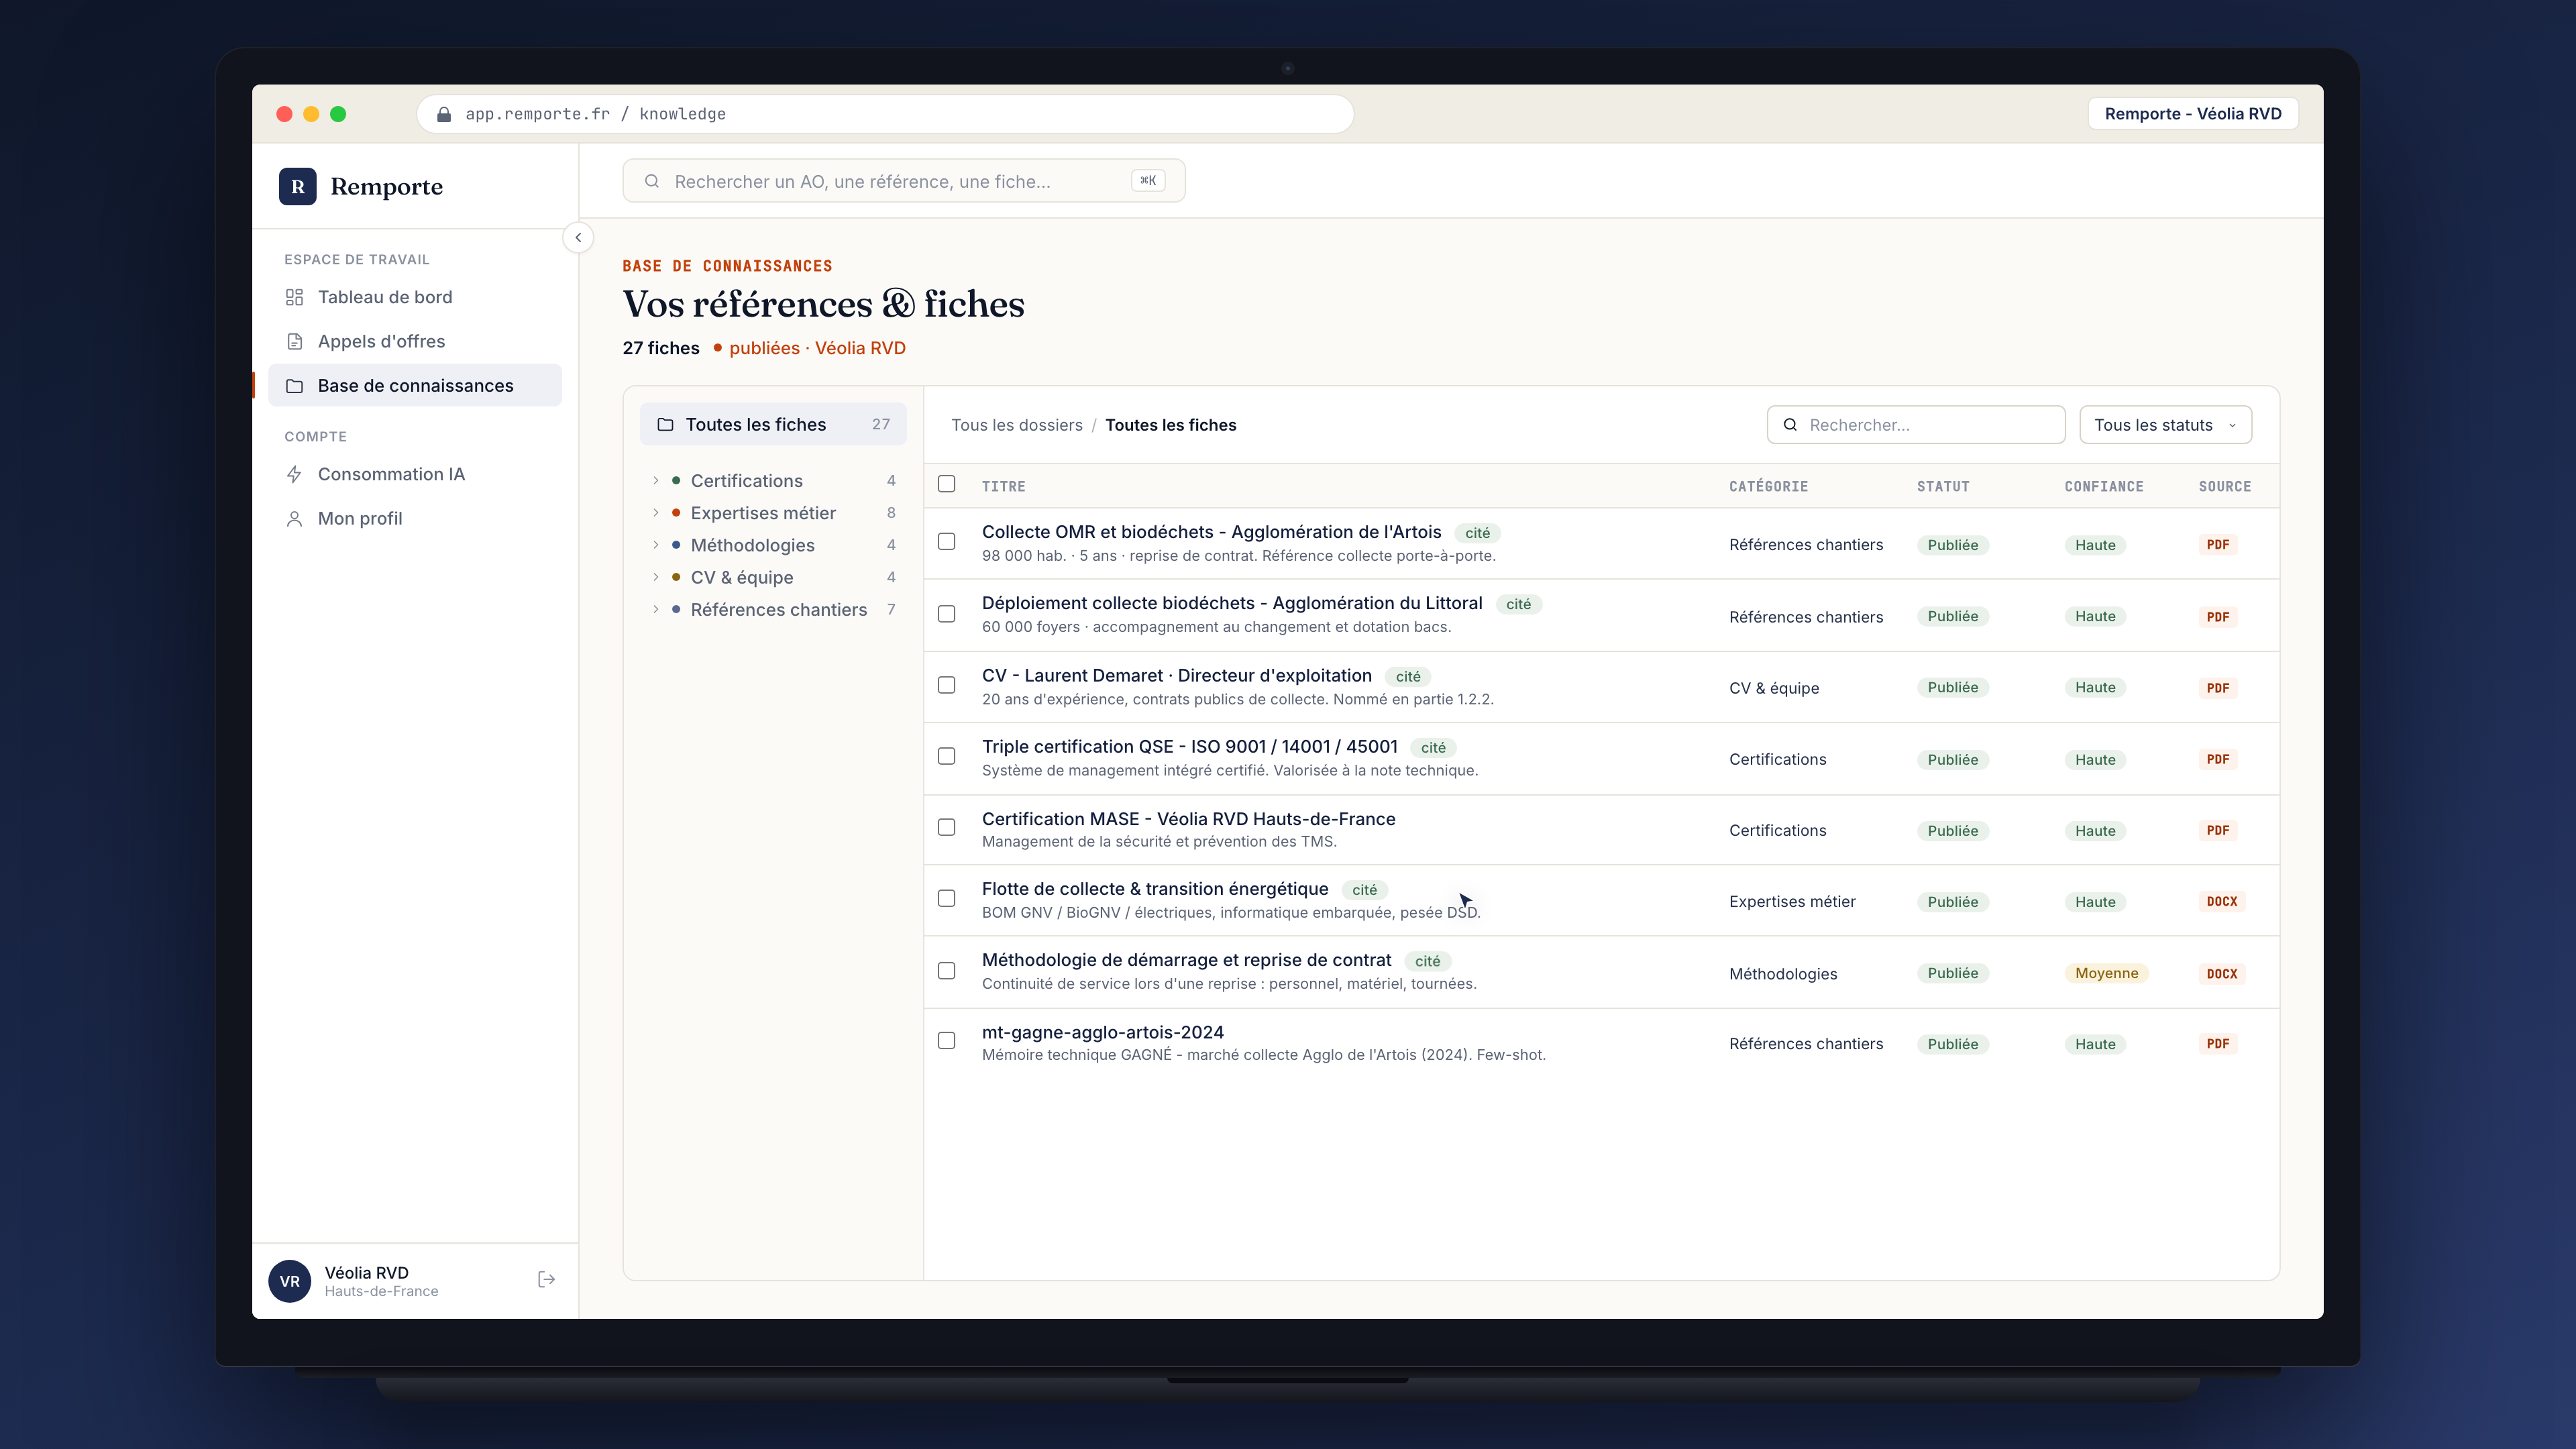Open the Tous les statuts dropdown
The image size is (2576, 1449).
tap(2165, 425)
